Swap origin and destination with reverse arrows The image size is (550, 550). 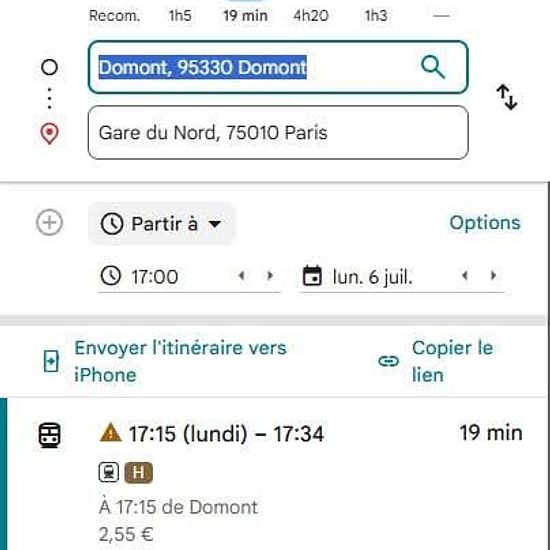507,97
